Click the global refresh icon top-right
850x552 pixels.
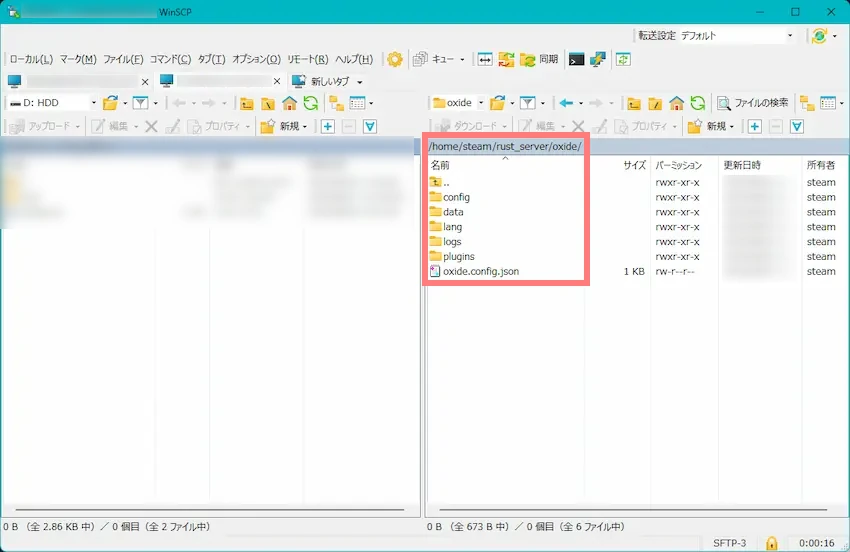(x=819, y=36)
